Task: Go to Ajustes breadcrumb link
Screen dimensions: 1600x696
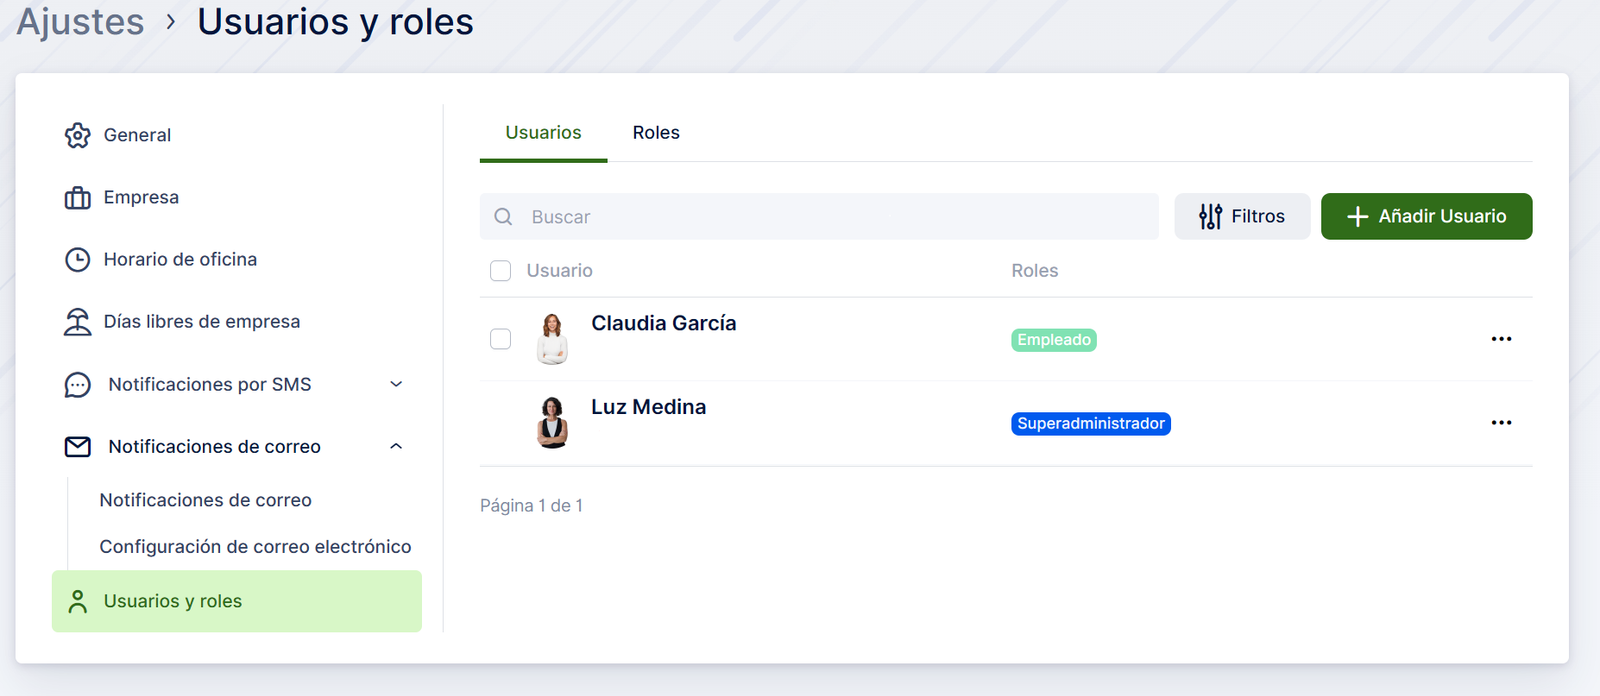Action: 80,22
